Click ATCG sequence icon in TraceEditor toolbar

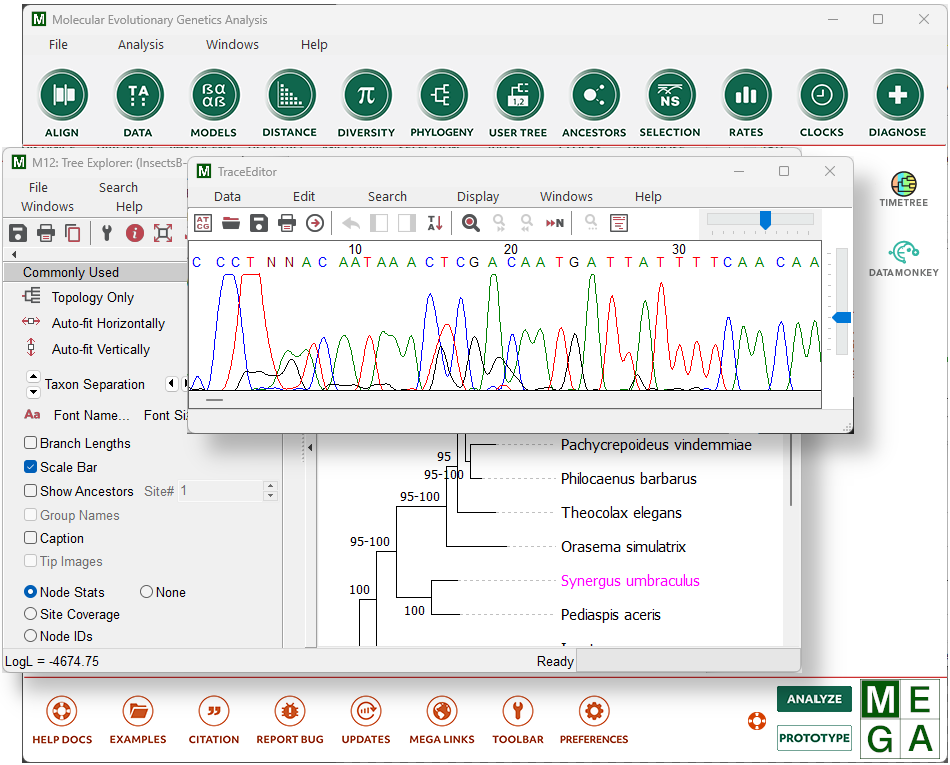(x=203, y=223)
